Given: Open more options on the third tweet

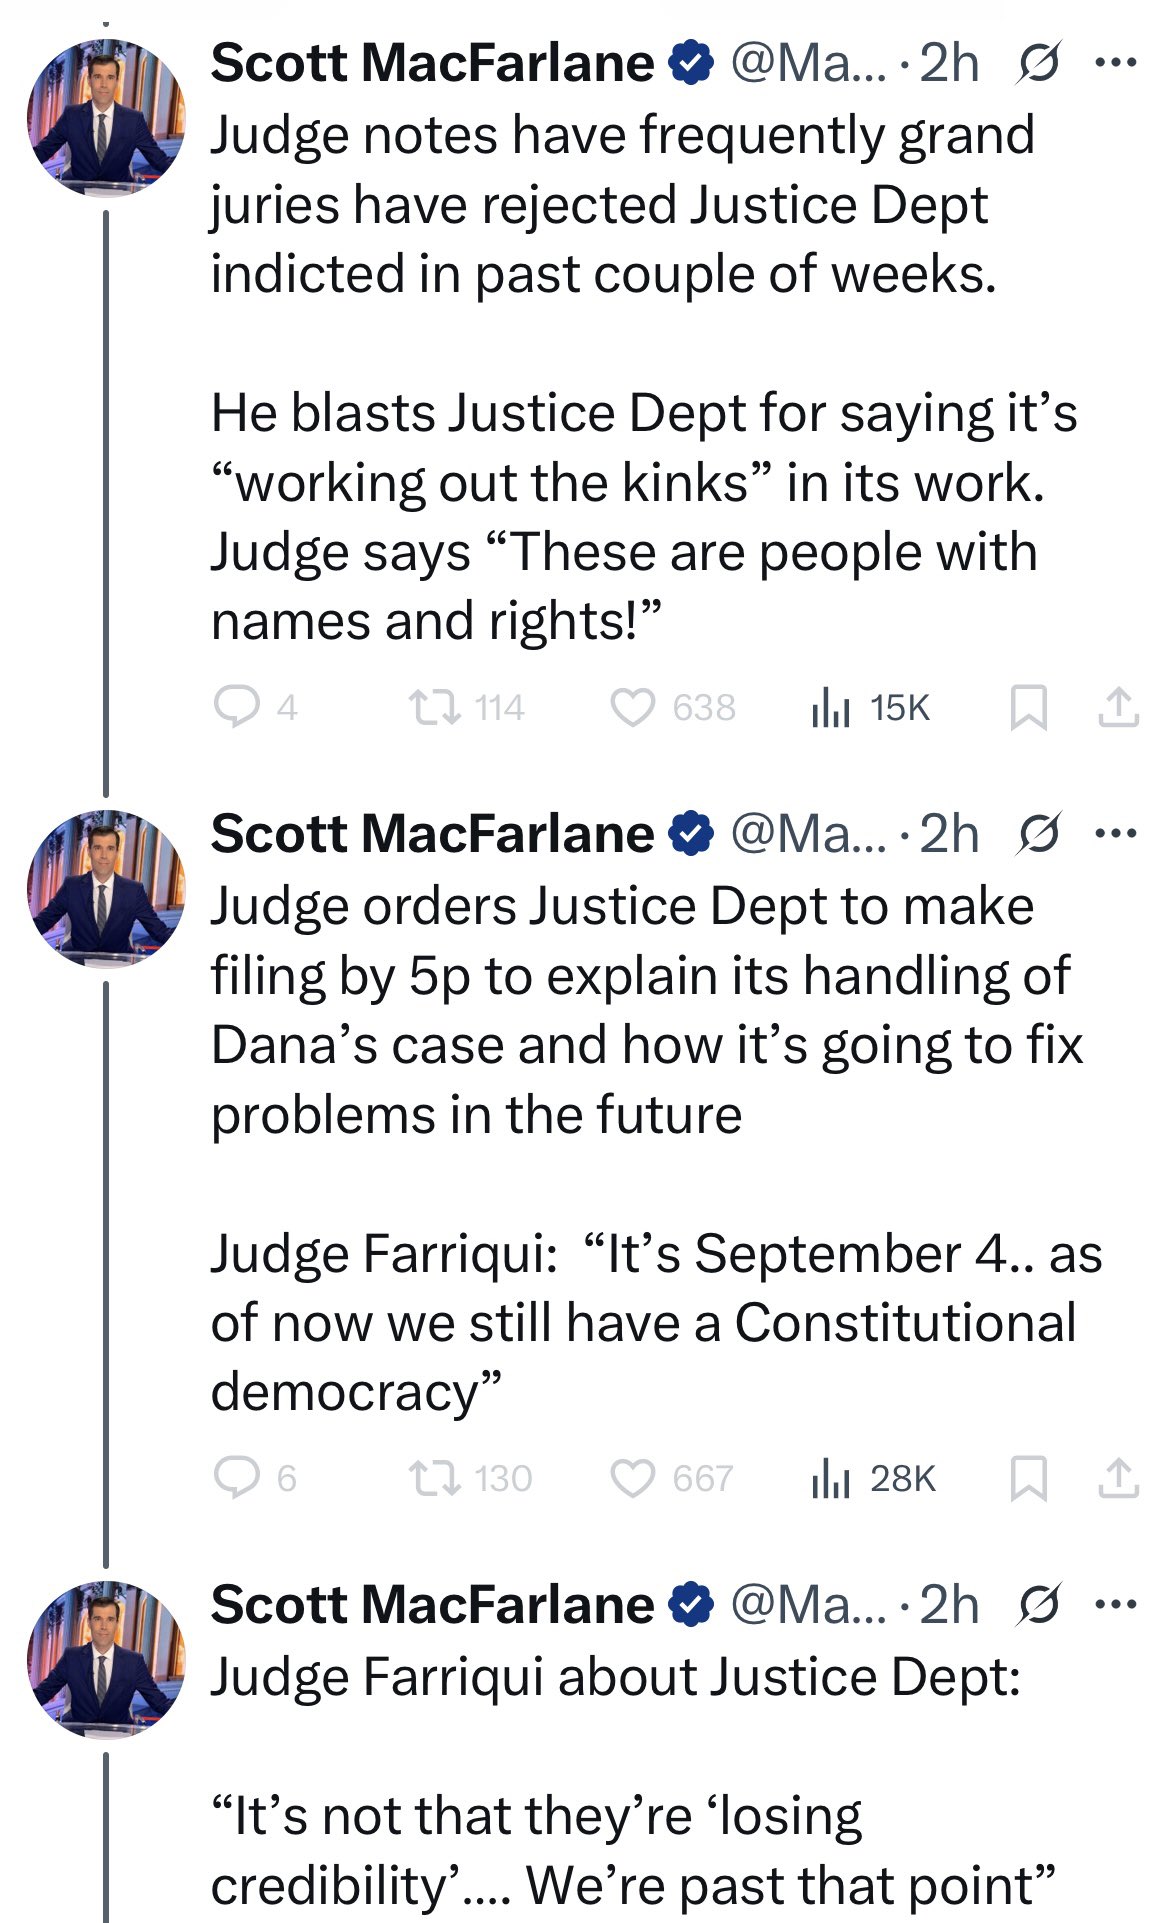Looking at the screenshot, I should tap(1116, 1605).
